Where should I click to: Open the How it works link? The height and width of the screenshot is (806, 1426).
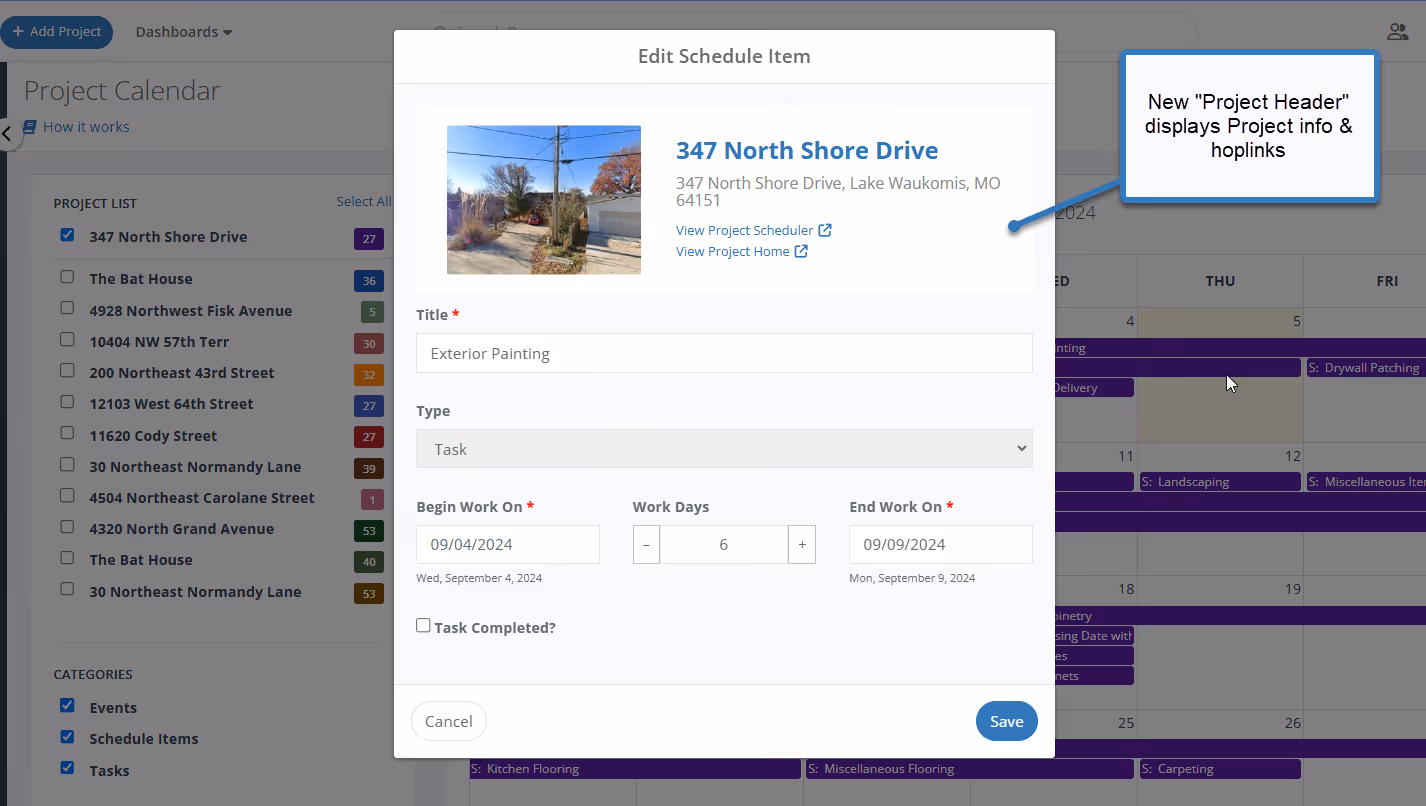(x=86, y=127)
